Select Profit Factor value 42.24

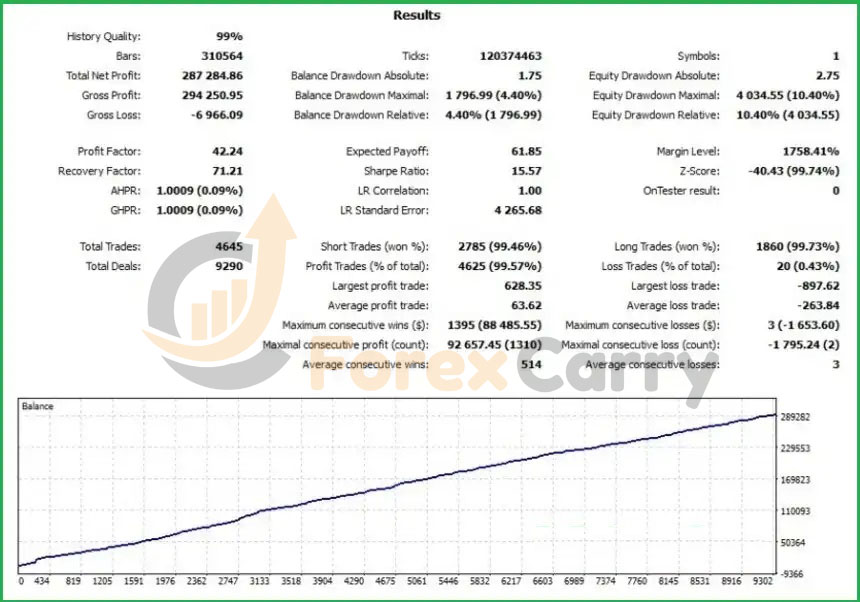point(228,151)
